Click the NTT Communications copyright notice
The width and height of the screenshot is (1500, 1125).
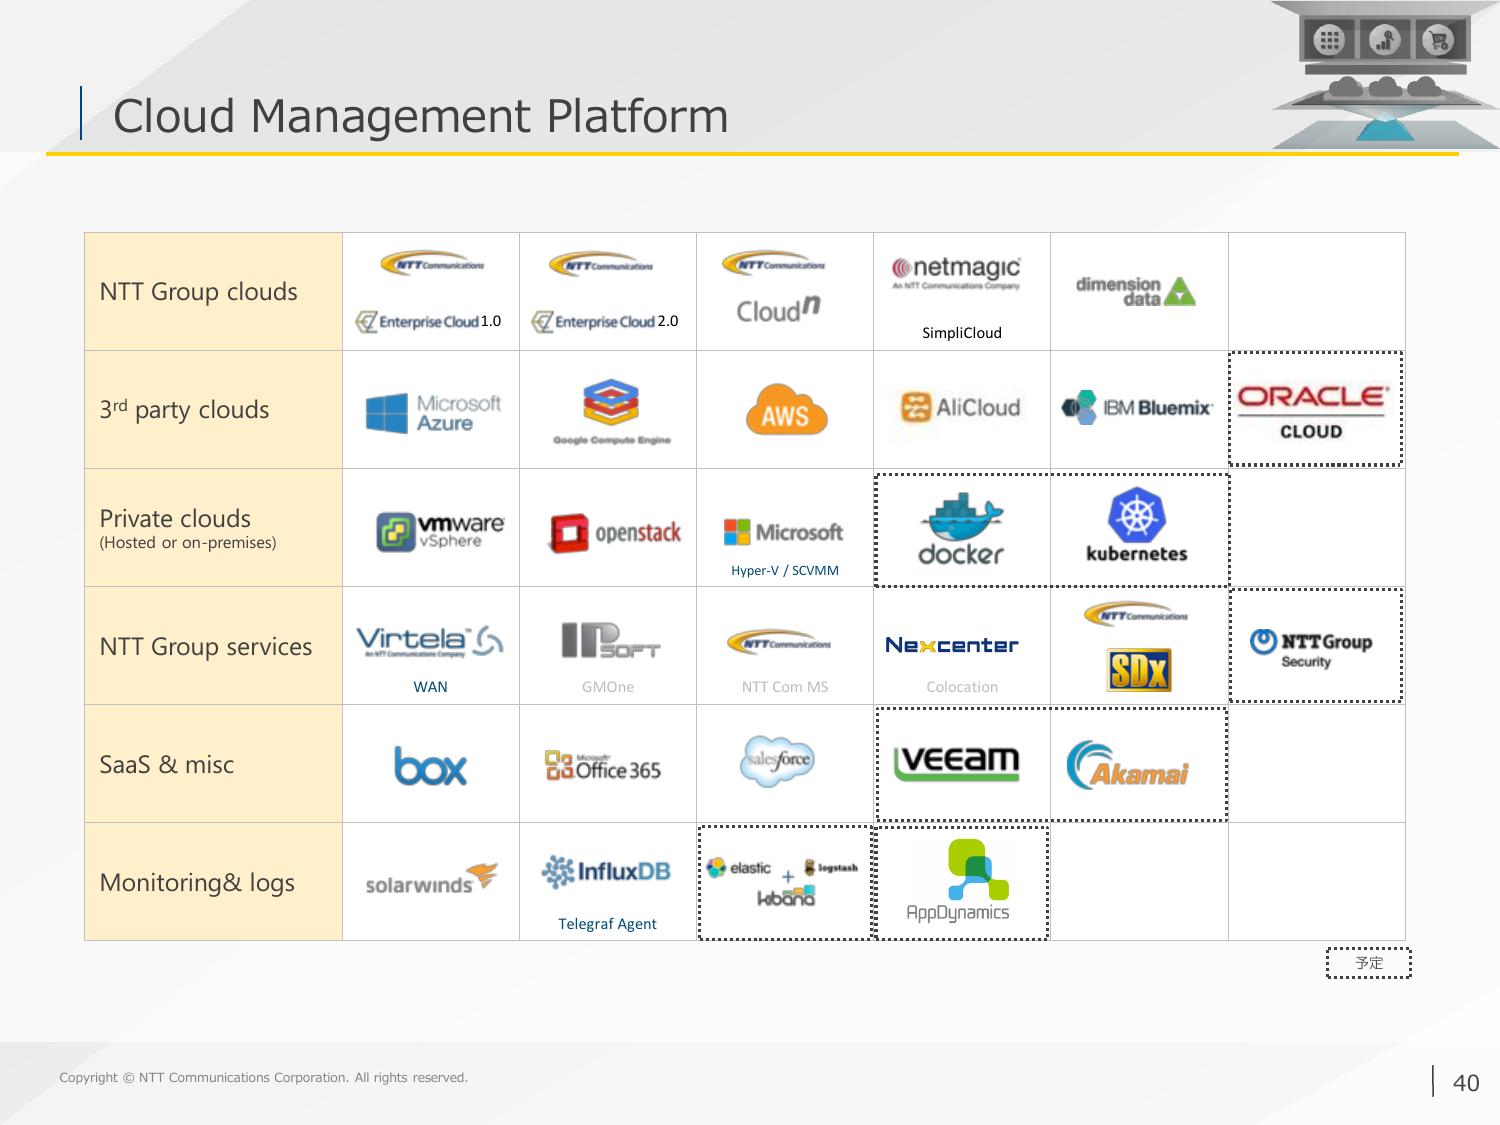tap(263, 1077)
